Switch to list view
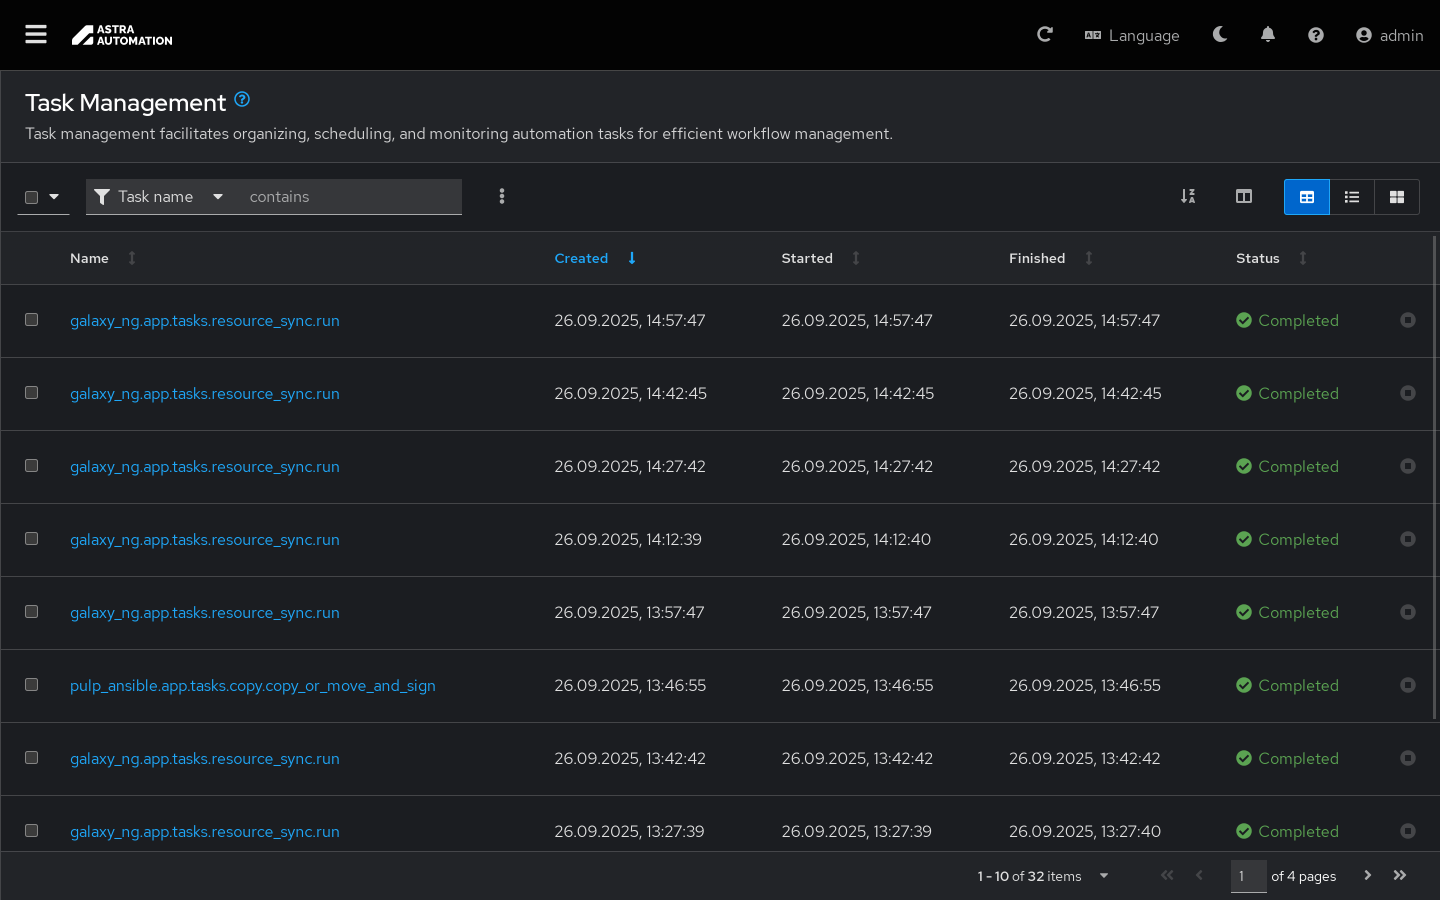1440x900 pixels. click(x=1351, y=197)
